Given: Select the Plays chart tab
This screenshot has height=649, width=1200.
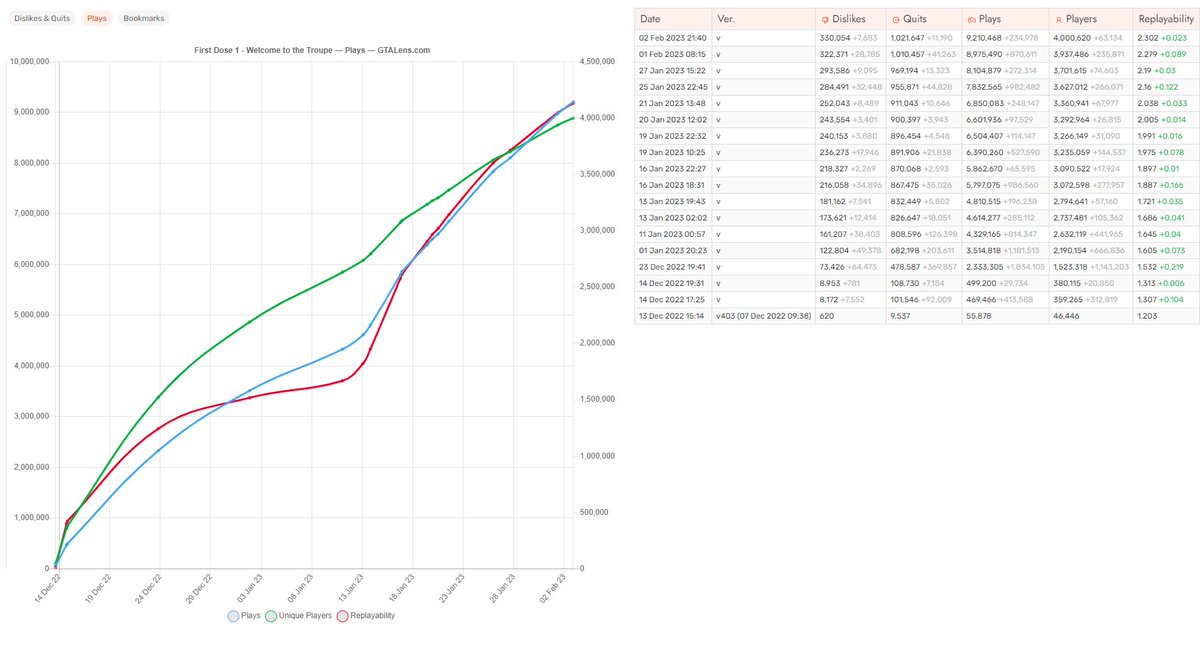Looking at the screenshot, I should pos(97,18).
